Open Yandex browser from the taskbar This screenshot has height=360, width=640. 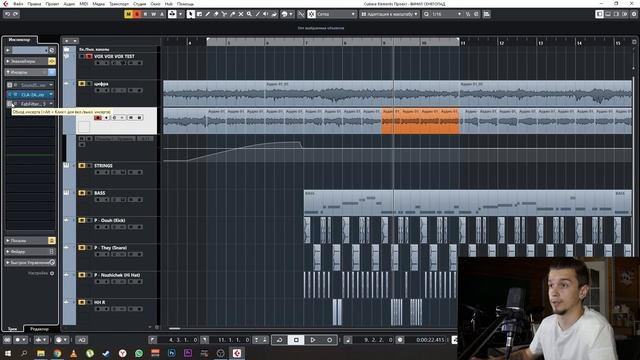click(x=122, y=353)
